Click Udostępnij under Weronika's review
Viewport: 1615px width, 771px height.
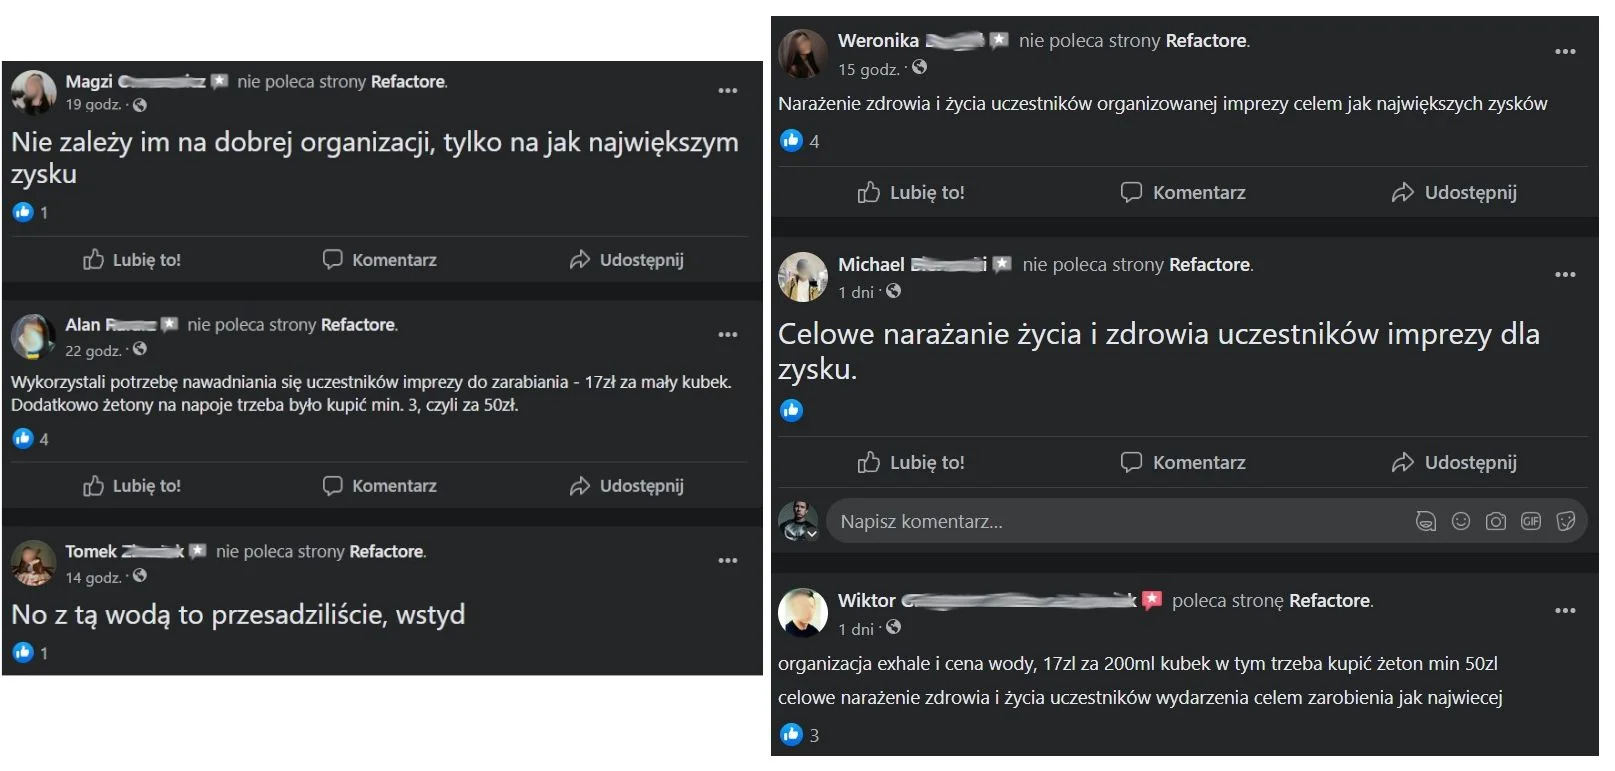point(1454,192)
